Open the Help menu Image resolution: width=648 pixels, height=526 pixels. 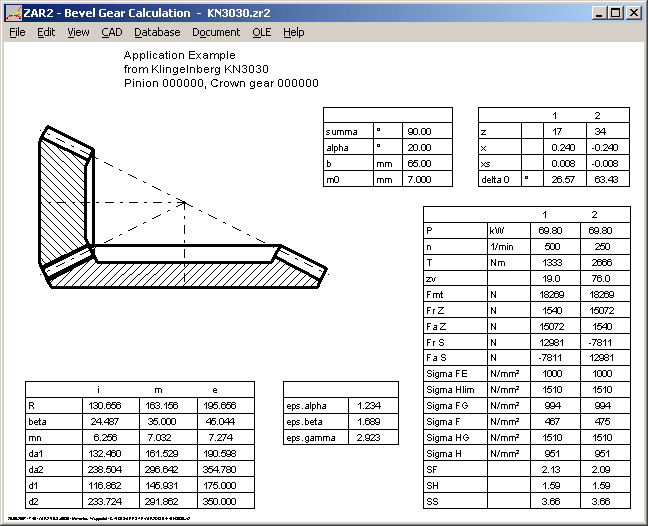coord(293,32)
